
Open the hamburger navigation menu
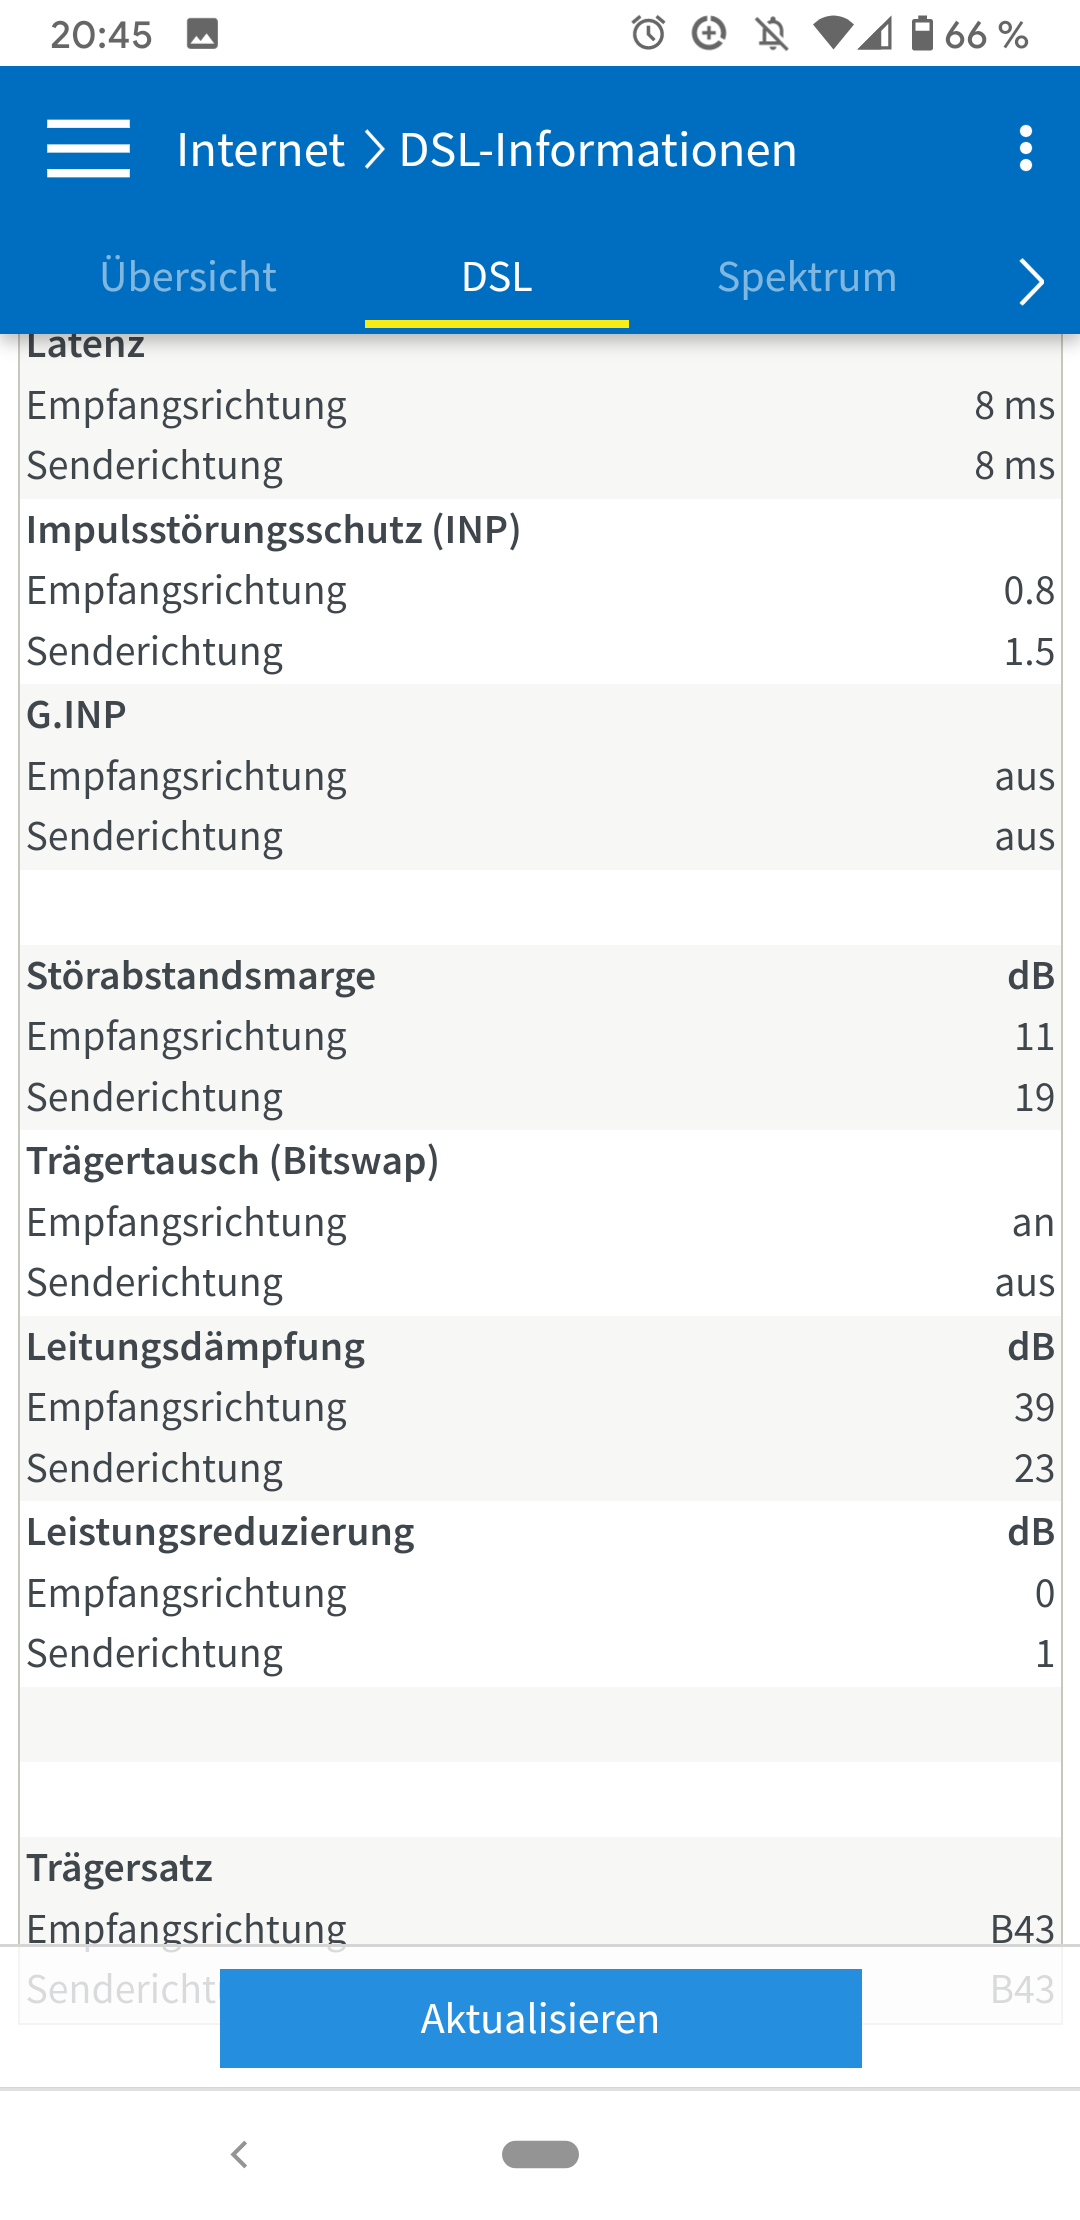(88, 149)
